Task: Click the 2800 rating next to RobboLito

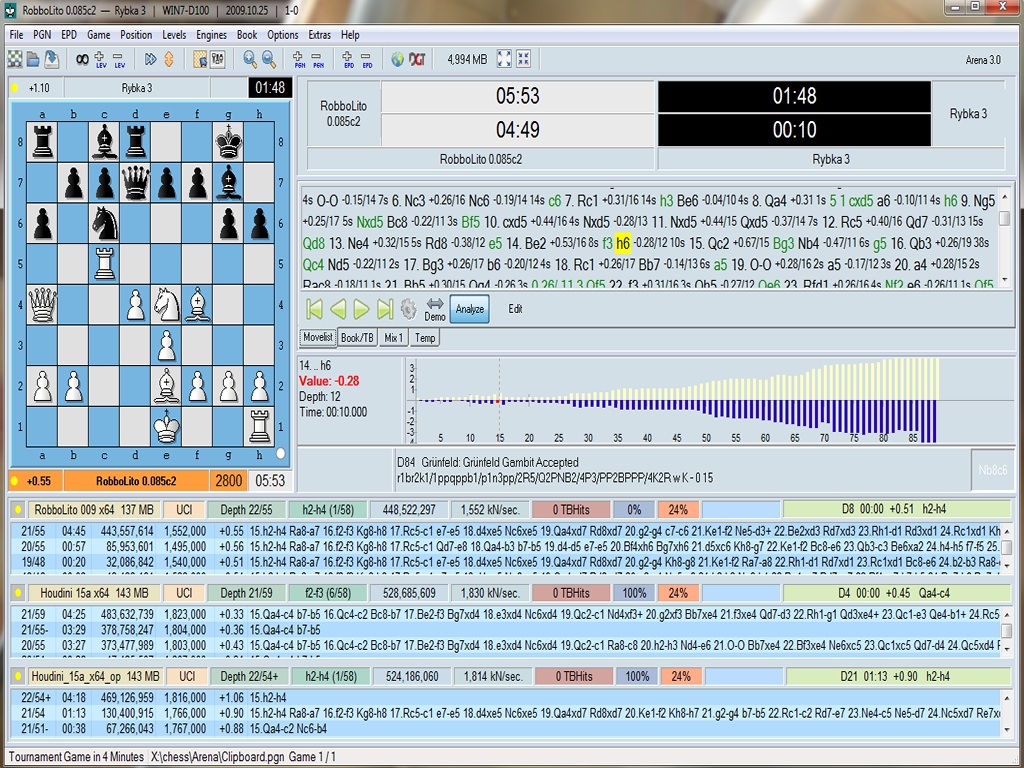Action: (229, 481)
